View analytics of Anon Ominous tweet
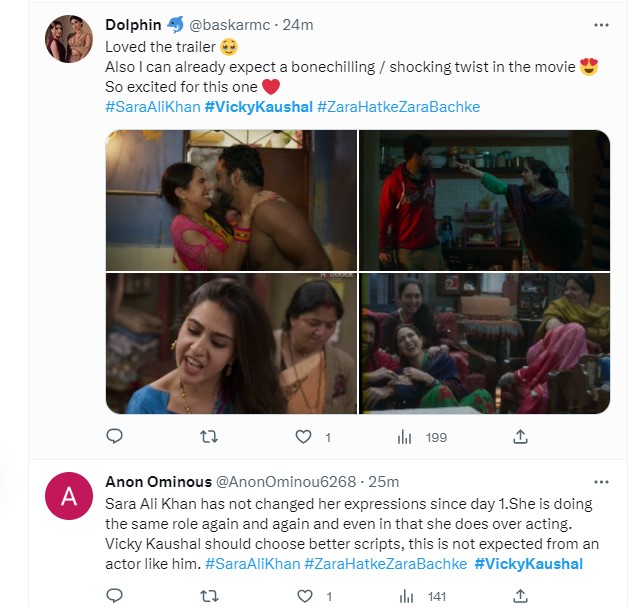Image resolution: width=634 pixels, height=607 pixels. pyautogui.click(x=405, y=596)
